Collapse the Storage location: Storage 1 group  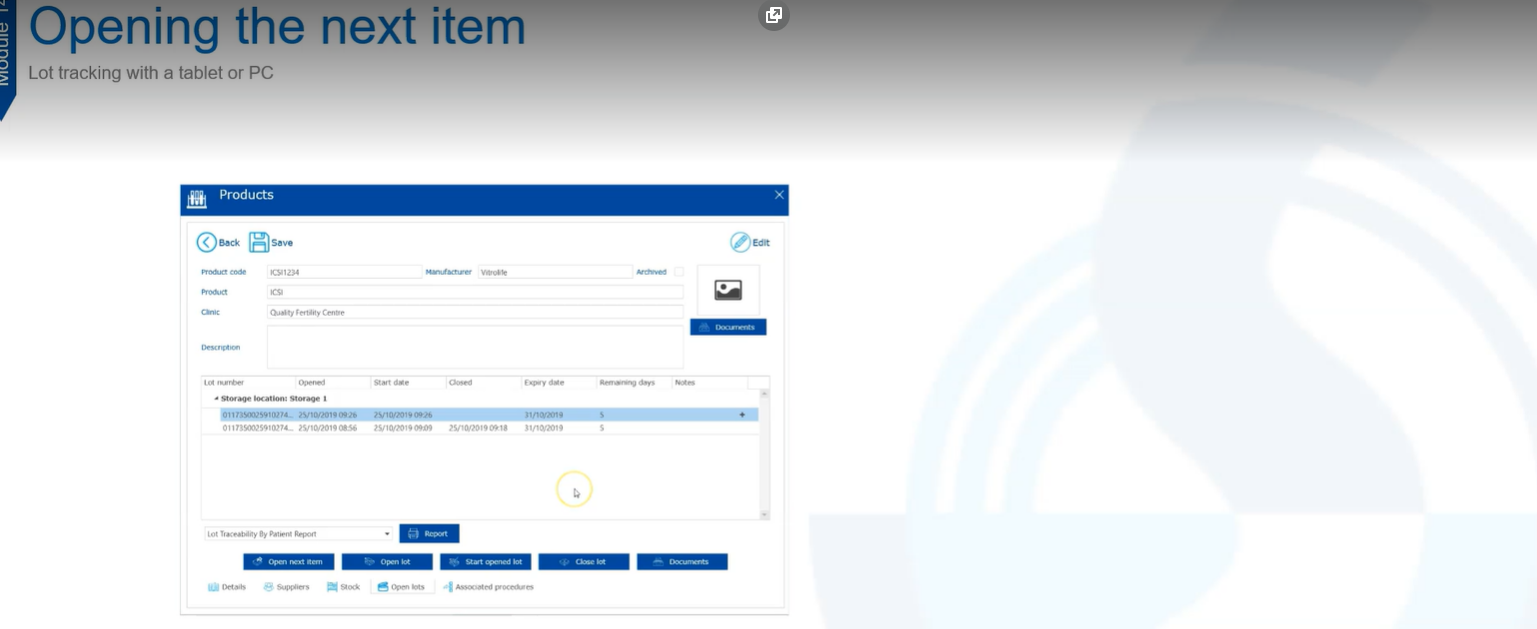pyautogui.click(x=216, y=399)
